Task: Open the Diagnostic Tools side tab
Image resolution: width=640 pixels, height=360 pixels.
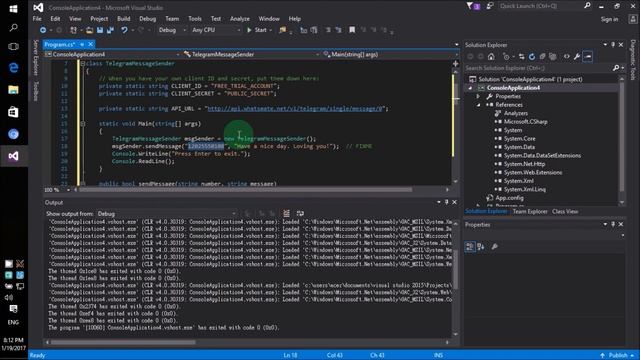Action: [633, 60]
